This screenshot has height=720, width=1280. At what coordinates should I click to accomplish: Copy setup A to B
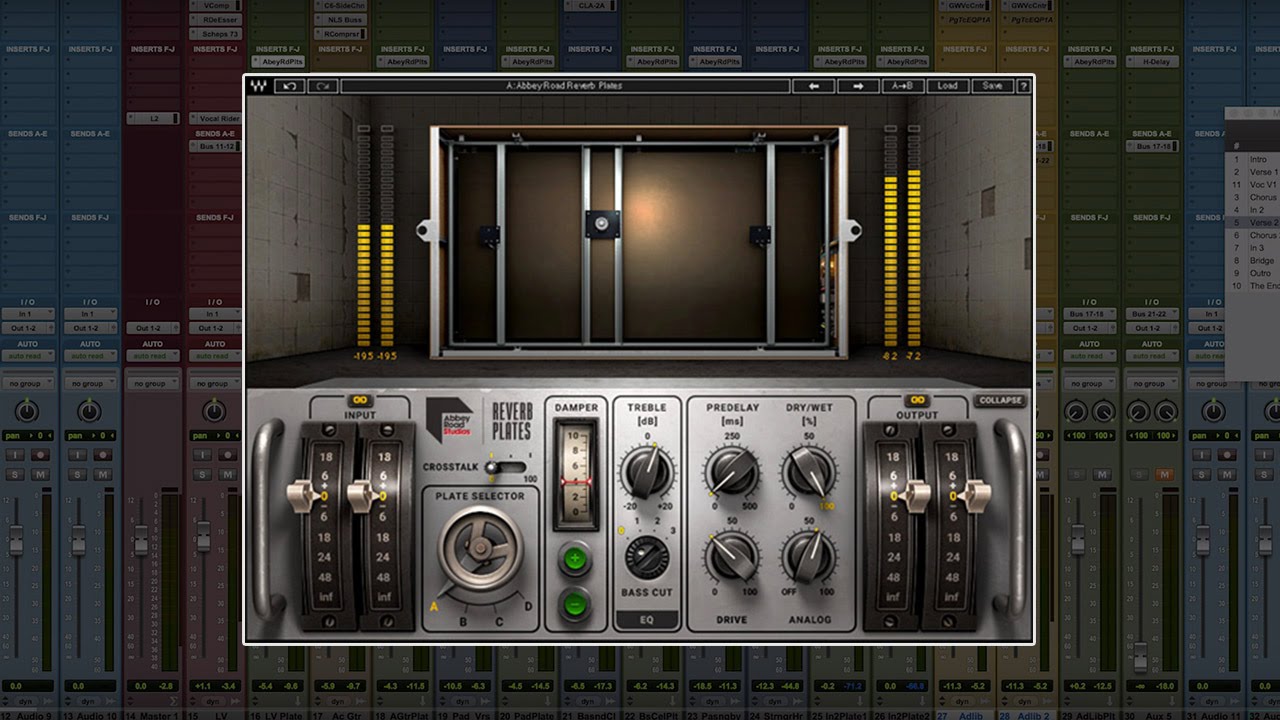click(903, 86)
